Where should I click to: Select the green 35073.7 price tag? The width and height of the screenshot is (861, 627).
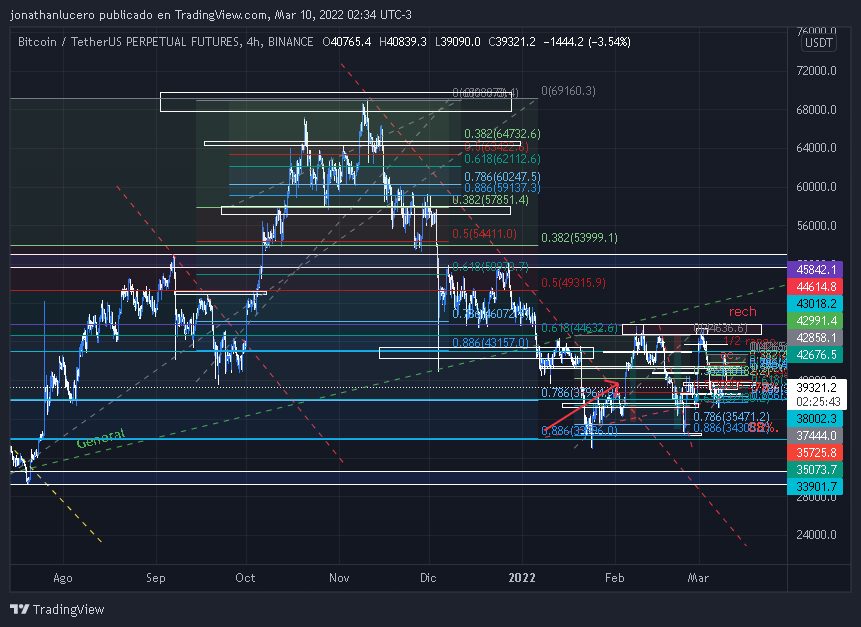[815, 469]
